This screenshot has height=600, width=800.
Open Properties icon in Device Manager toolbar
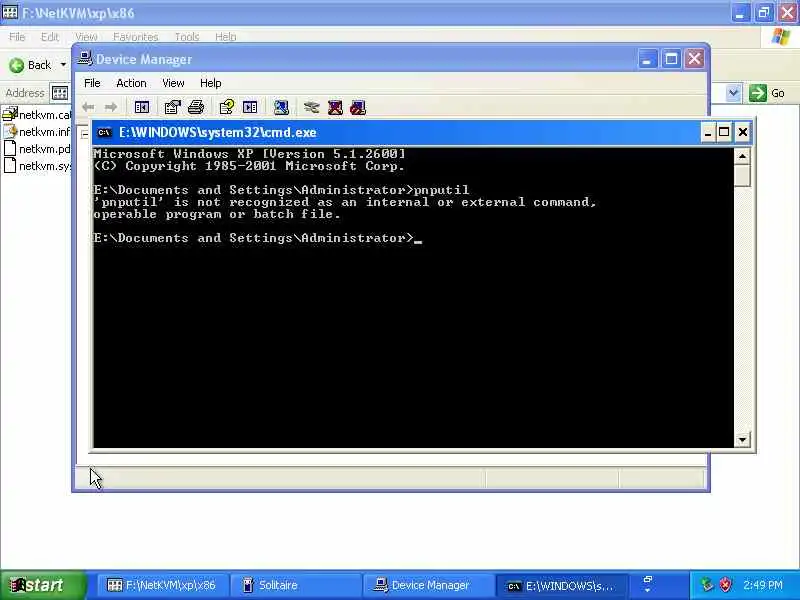click(x=172, y=107)
